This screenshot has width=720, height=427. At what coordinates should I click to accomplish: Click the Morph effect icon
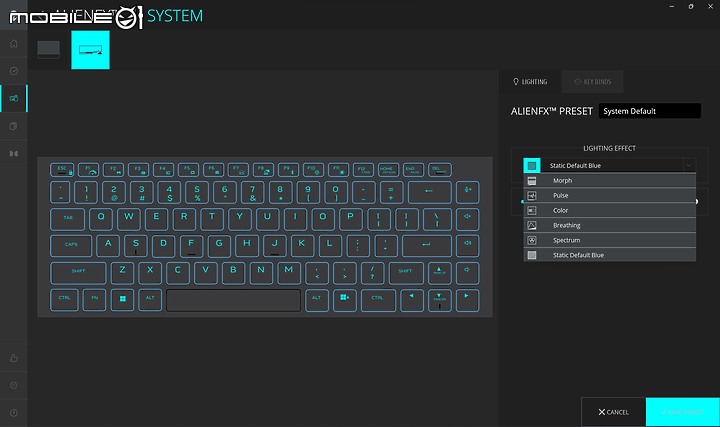(532, 180)
